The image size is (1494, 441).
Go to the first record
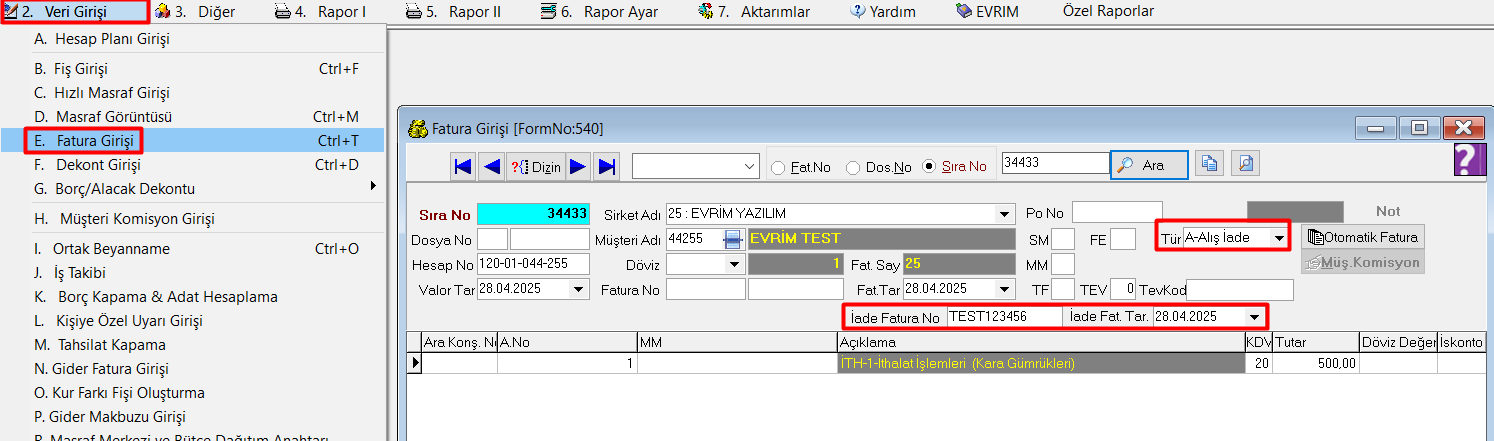coord(463,167)
